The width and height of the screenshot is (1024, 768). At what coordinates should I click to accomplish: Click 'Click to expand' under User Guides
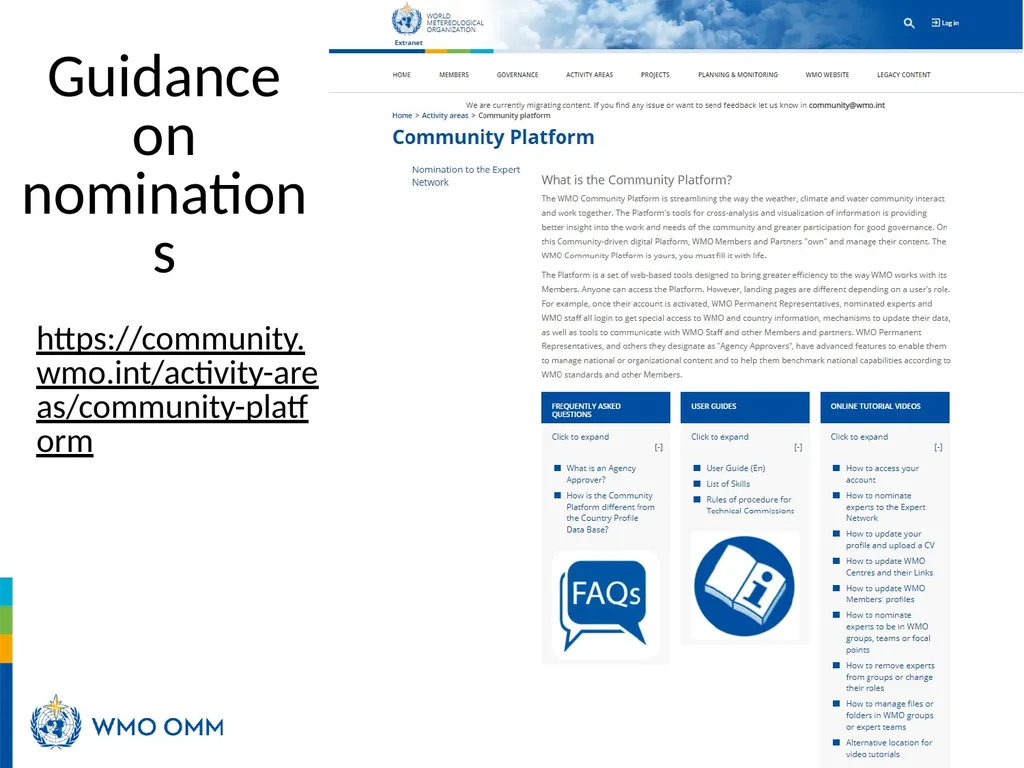click(720, 437)
